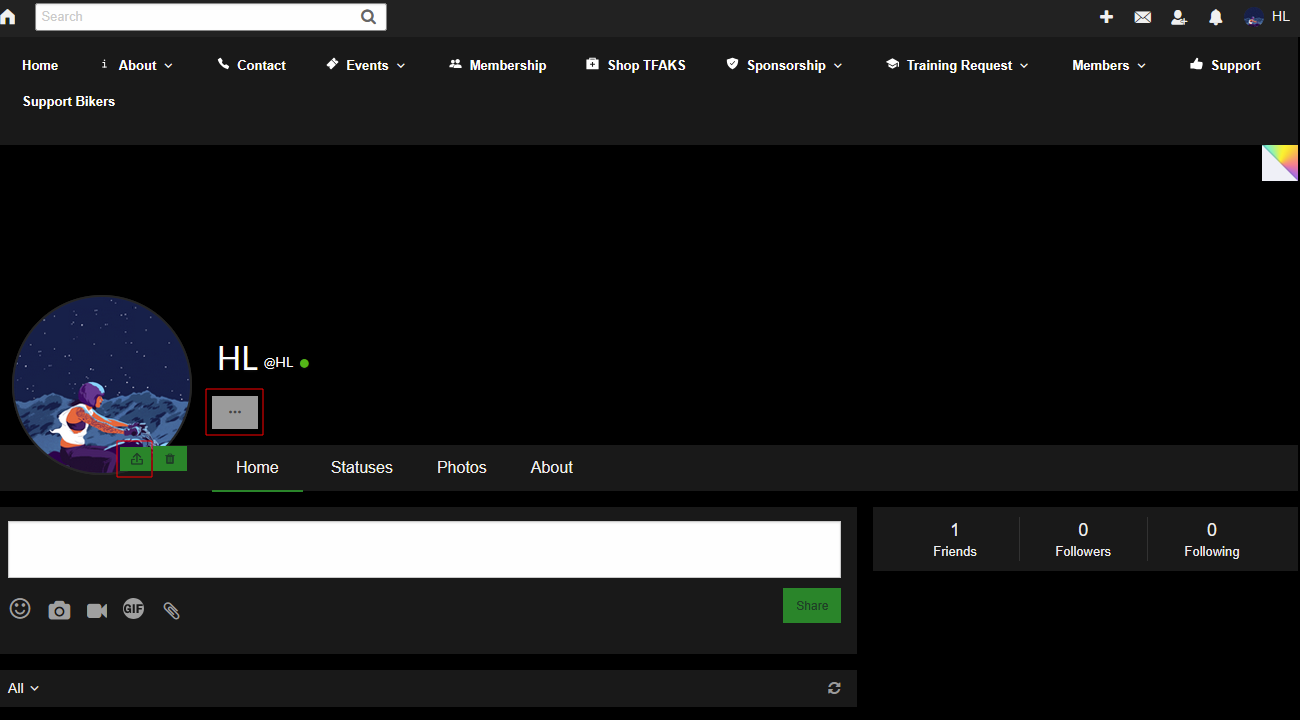Open the notifications bell
The width and height of the screenshot is (1300, 720).
(1216, 17)
